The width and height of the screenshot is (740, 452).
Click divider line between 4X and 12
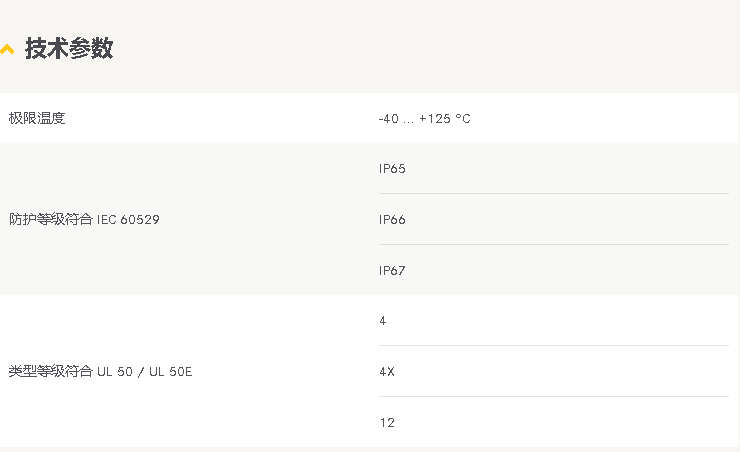click(x=553, y=397)
